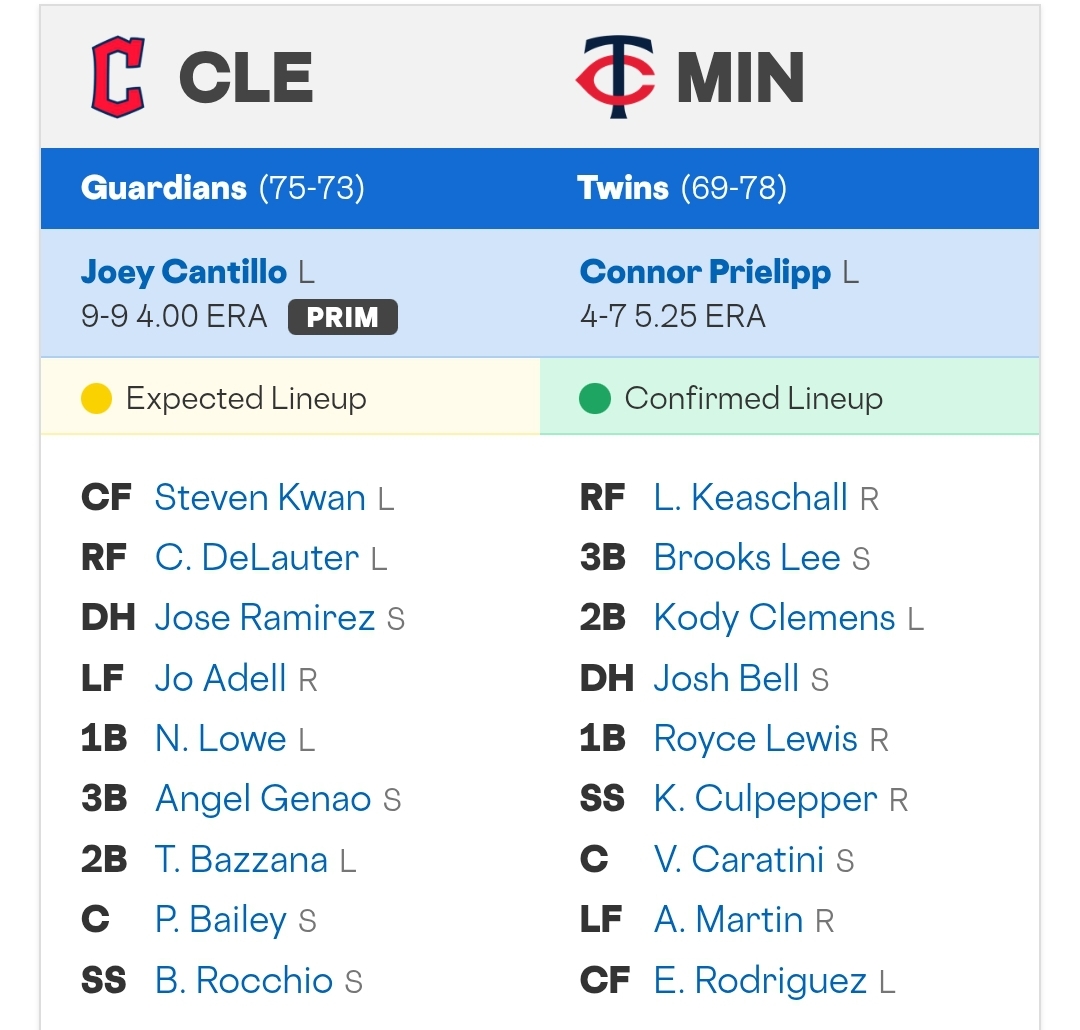The image size is (1080, 1030).
Task: Click the PRIM badge next to Cantillo
Action: [x=342, y=317]
